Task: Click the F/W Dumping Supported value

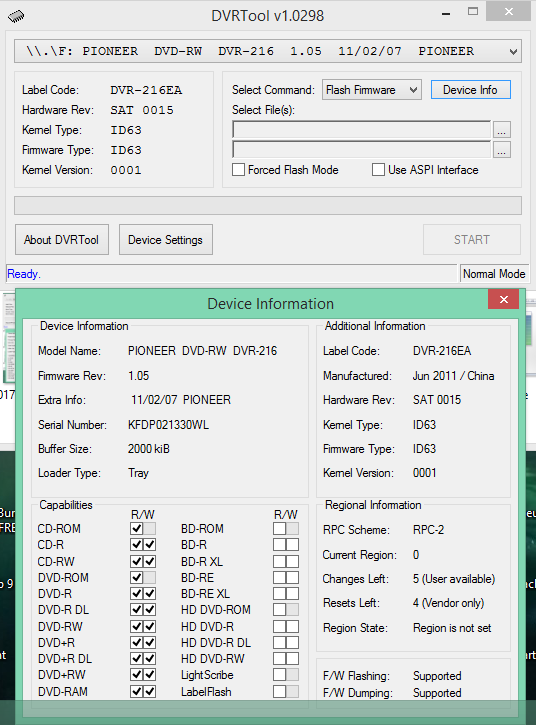Action: click(437, 693)
